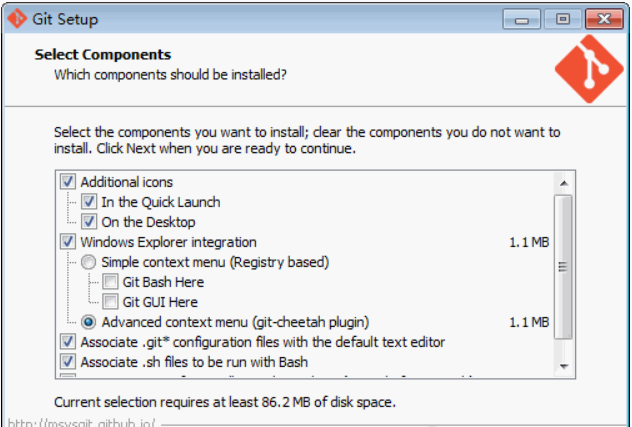Uncheck In the Quick Launch option
632x427 pixels.
pyautogui.click(x=89, y=202)
